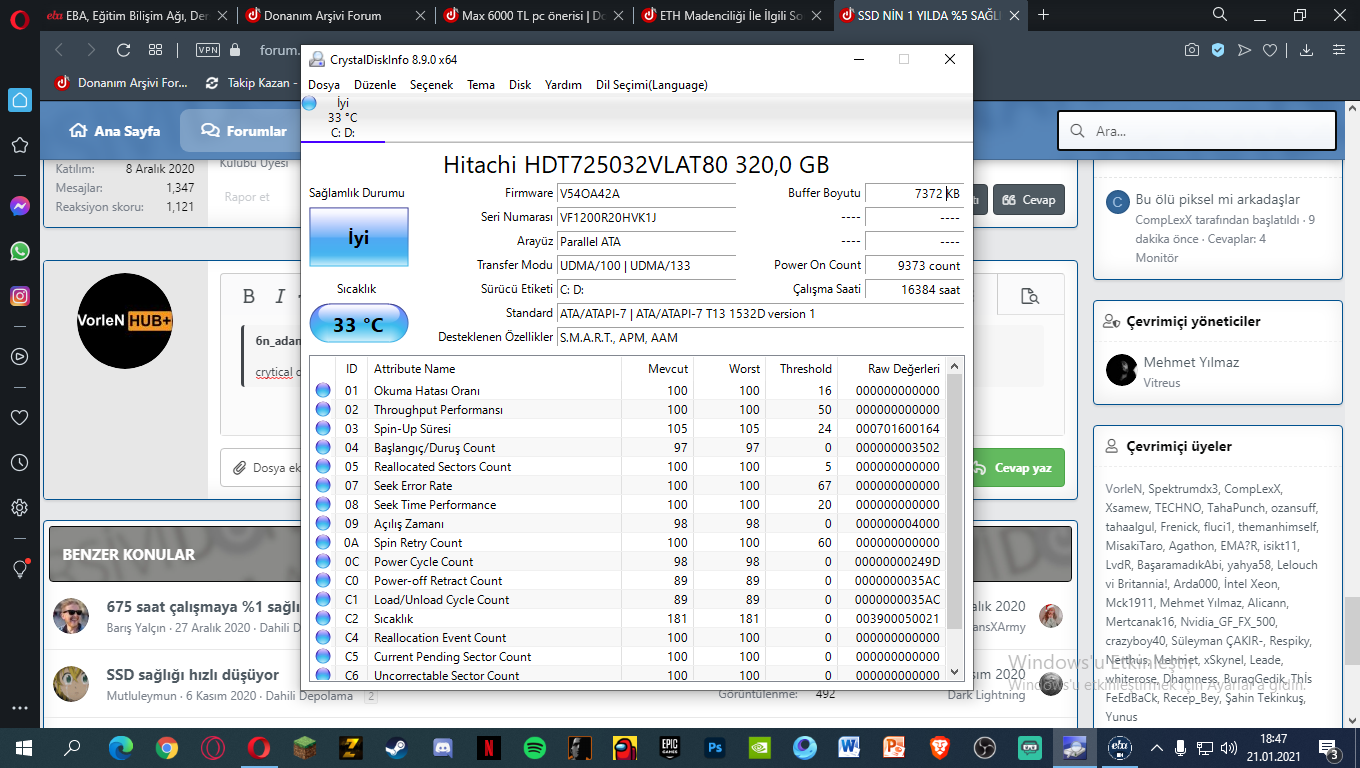Open Minecraft from the taskbar
Image resolution: width=1360 pixels, height=768 pixels.
click(x=304, y=747)
